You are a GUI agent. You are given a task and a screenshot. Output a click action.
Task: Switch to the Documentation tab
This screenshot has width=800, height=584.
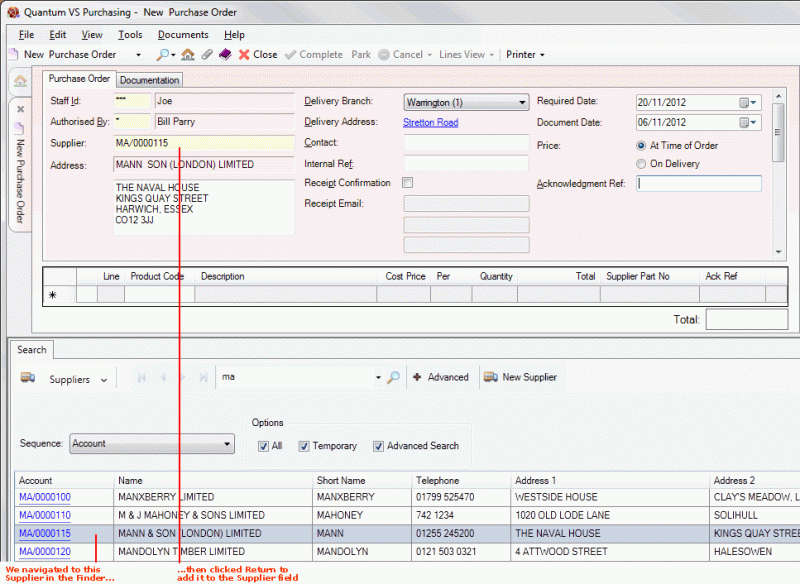click(149, 79)
